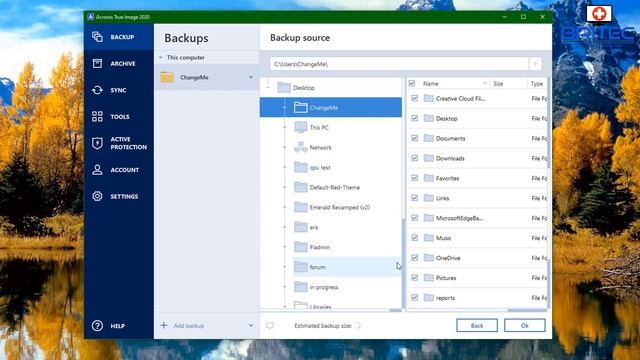Click the in progress folder icon
Image resolution: width=640 pixels, height=360 pixels.
pos(301,287)
